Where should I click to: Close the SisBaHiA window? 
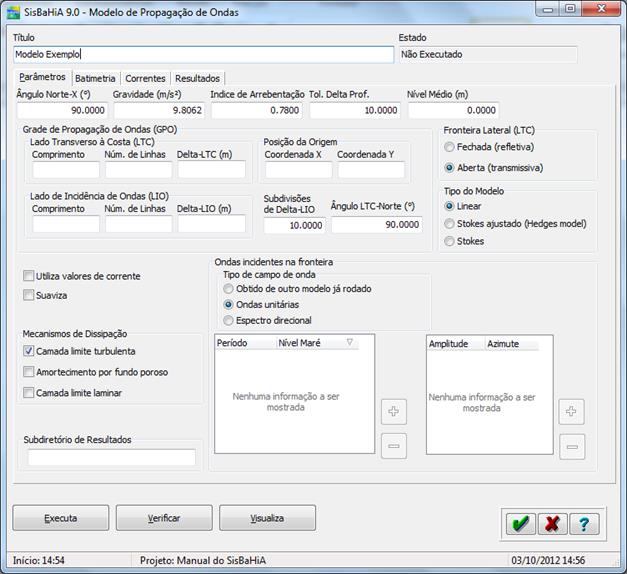tap(601, 9)
